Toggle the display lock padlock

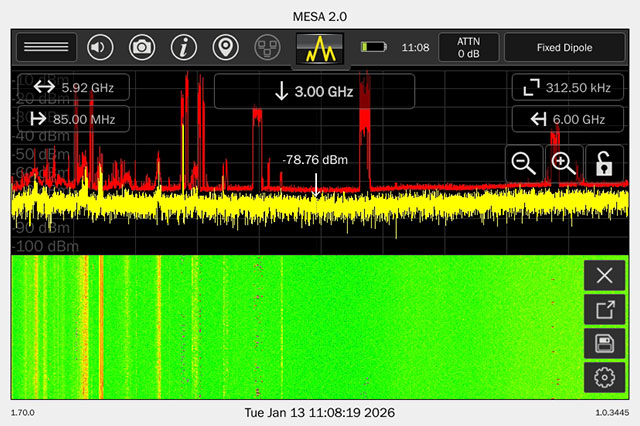(x=603, y=164)
